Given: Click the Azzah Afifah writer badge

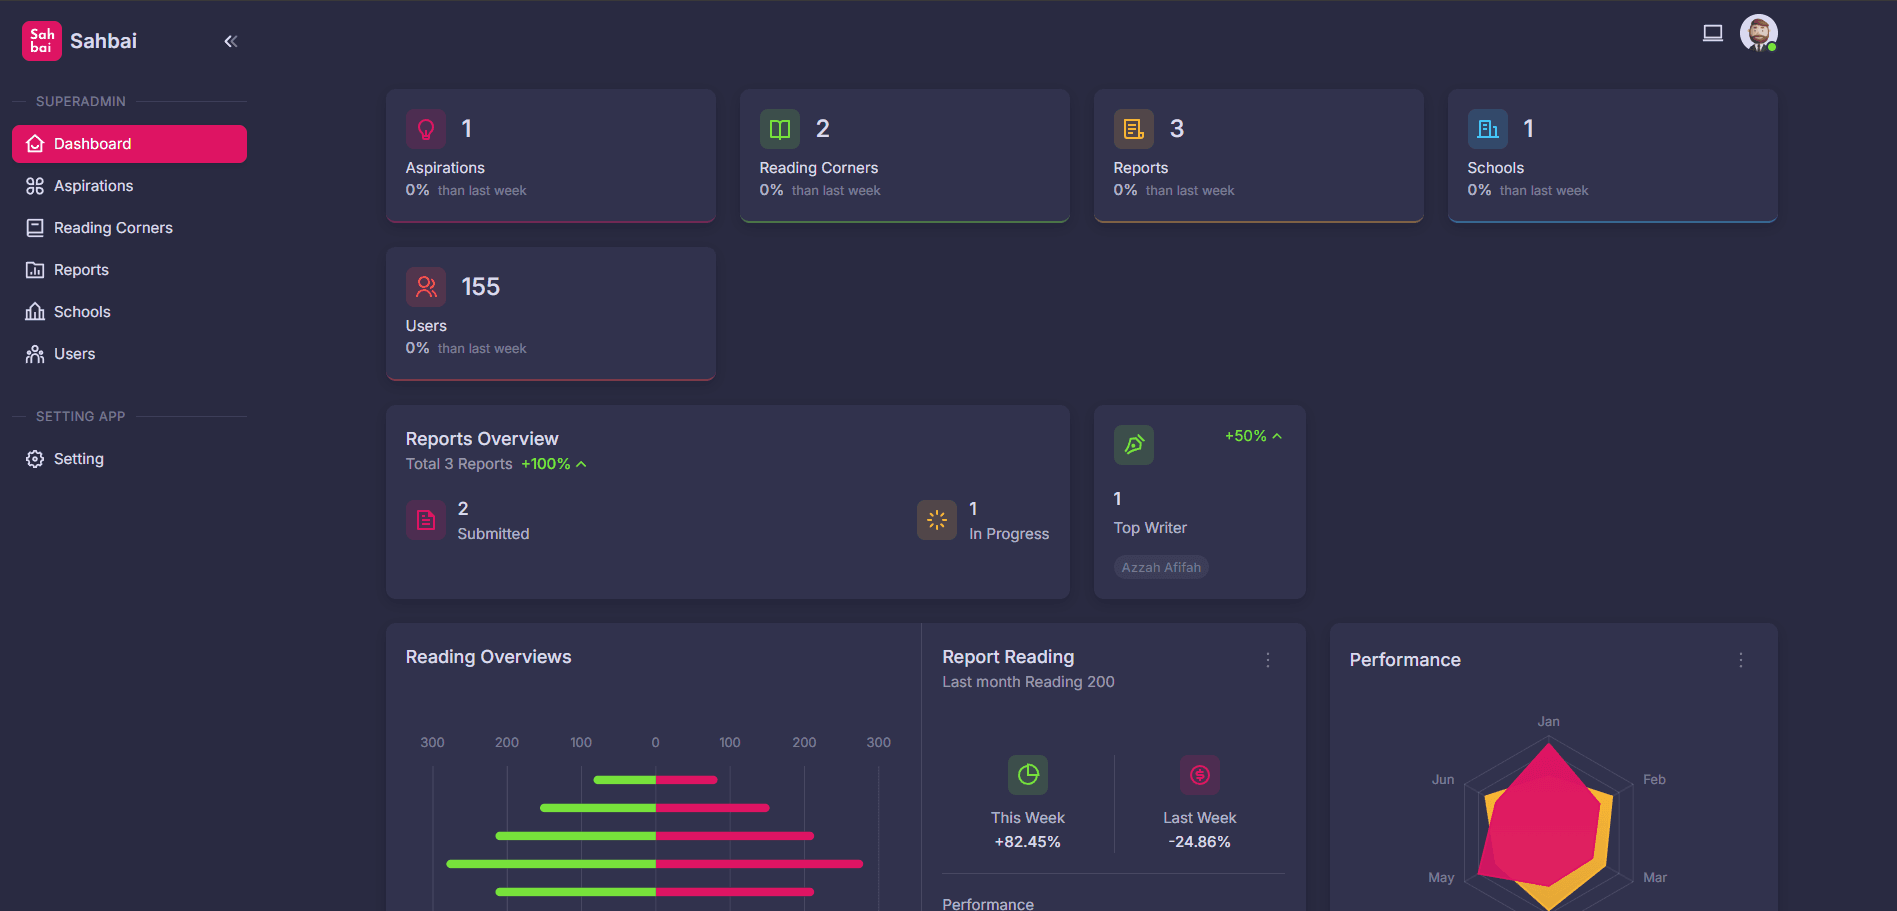Looking at the screenshot, I should coord(1161,567).
